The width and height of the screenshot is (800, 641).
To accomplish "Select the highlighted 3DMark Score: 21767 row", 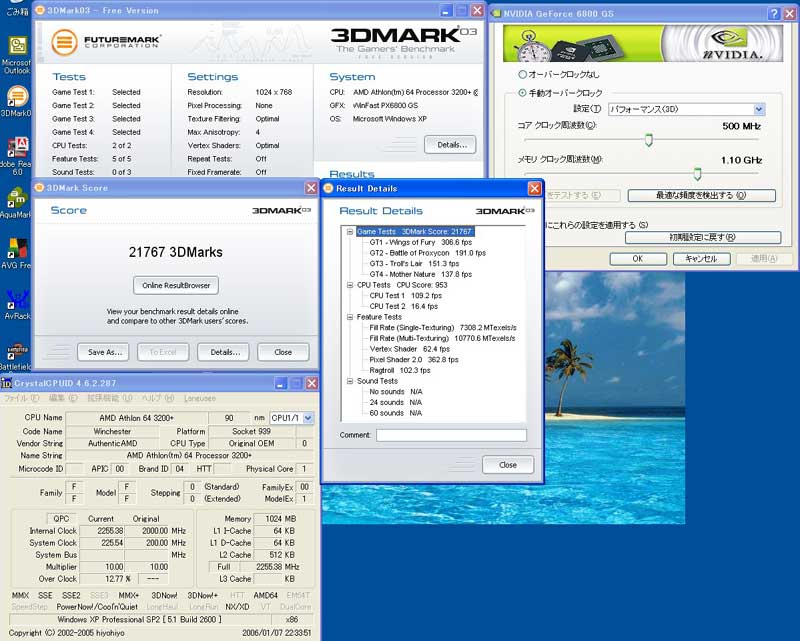I will pyautogui.click(x=415, y=232).
